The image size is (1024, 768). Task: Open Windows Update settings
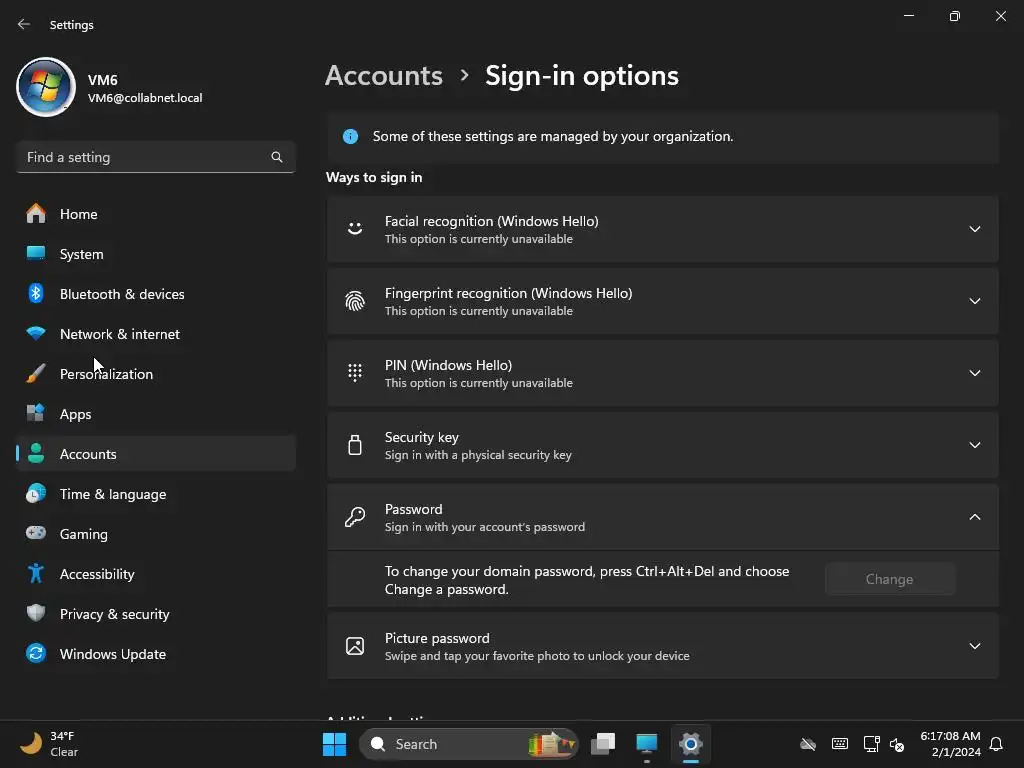click(155, 654)
